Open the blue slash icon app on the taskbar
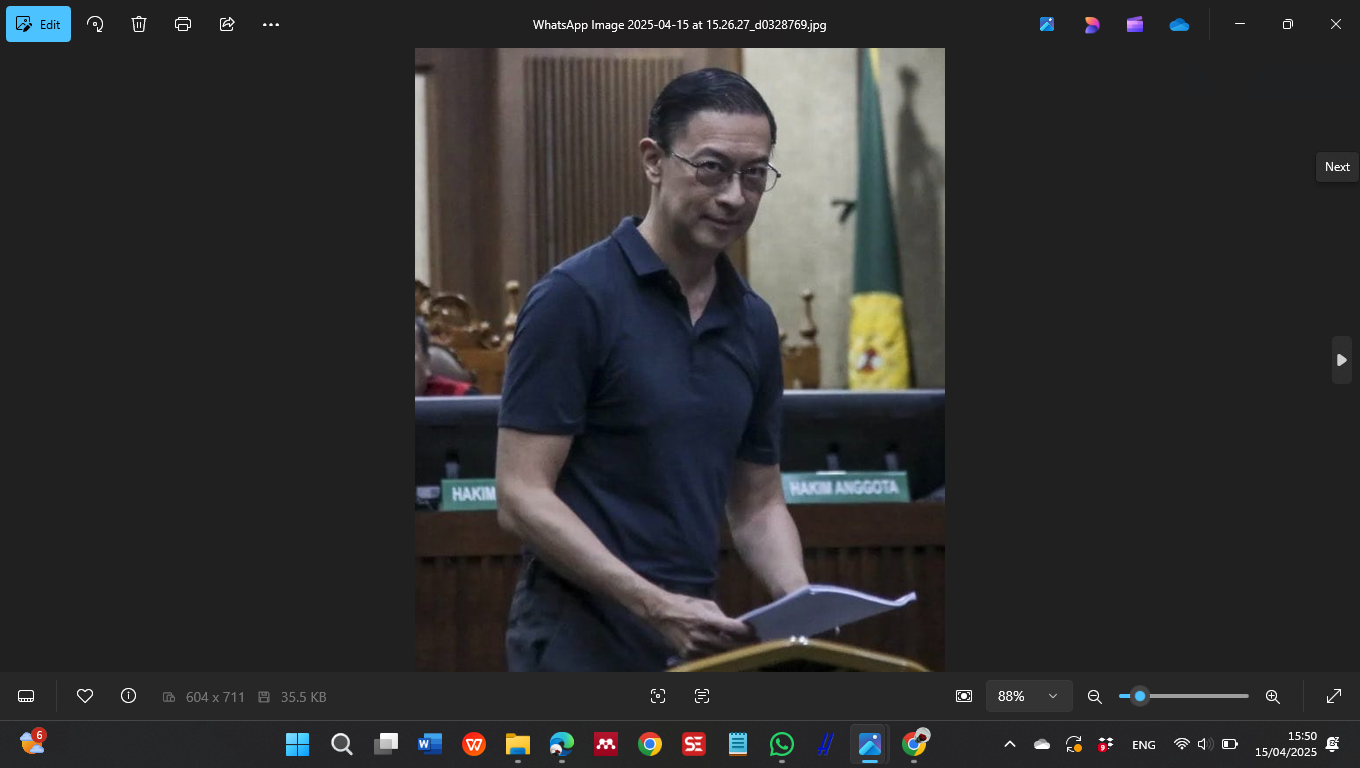The height and width of the screenshot is (768, 1360). tap(825, 744)
